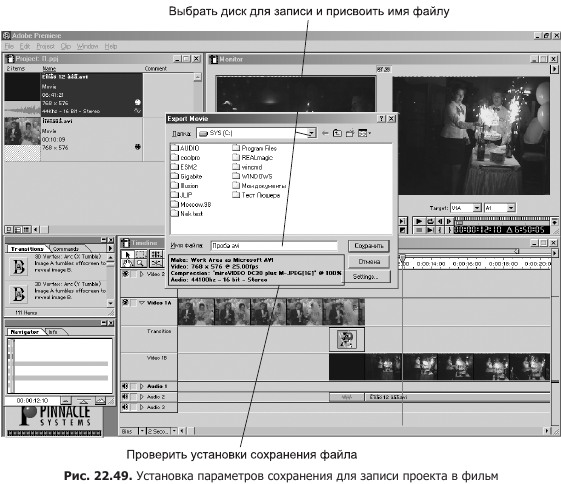Pick the Range Select marquee tool
Screen dimensions: 561x484
141,255
